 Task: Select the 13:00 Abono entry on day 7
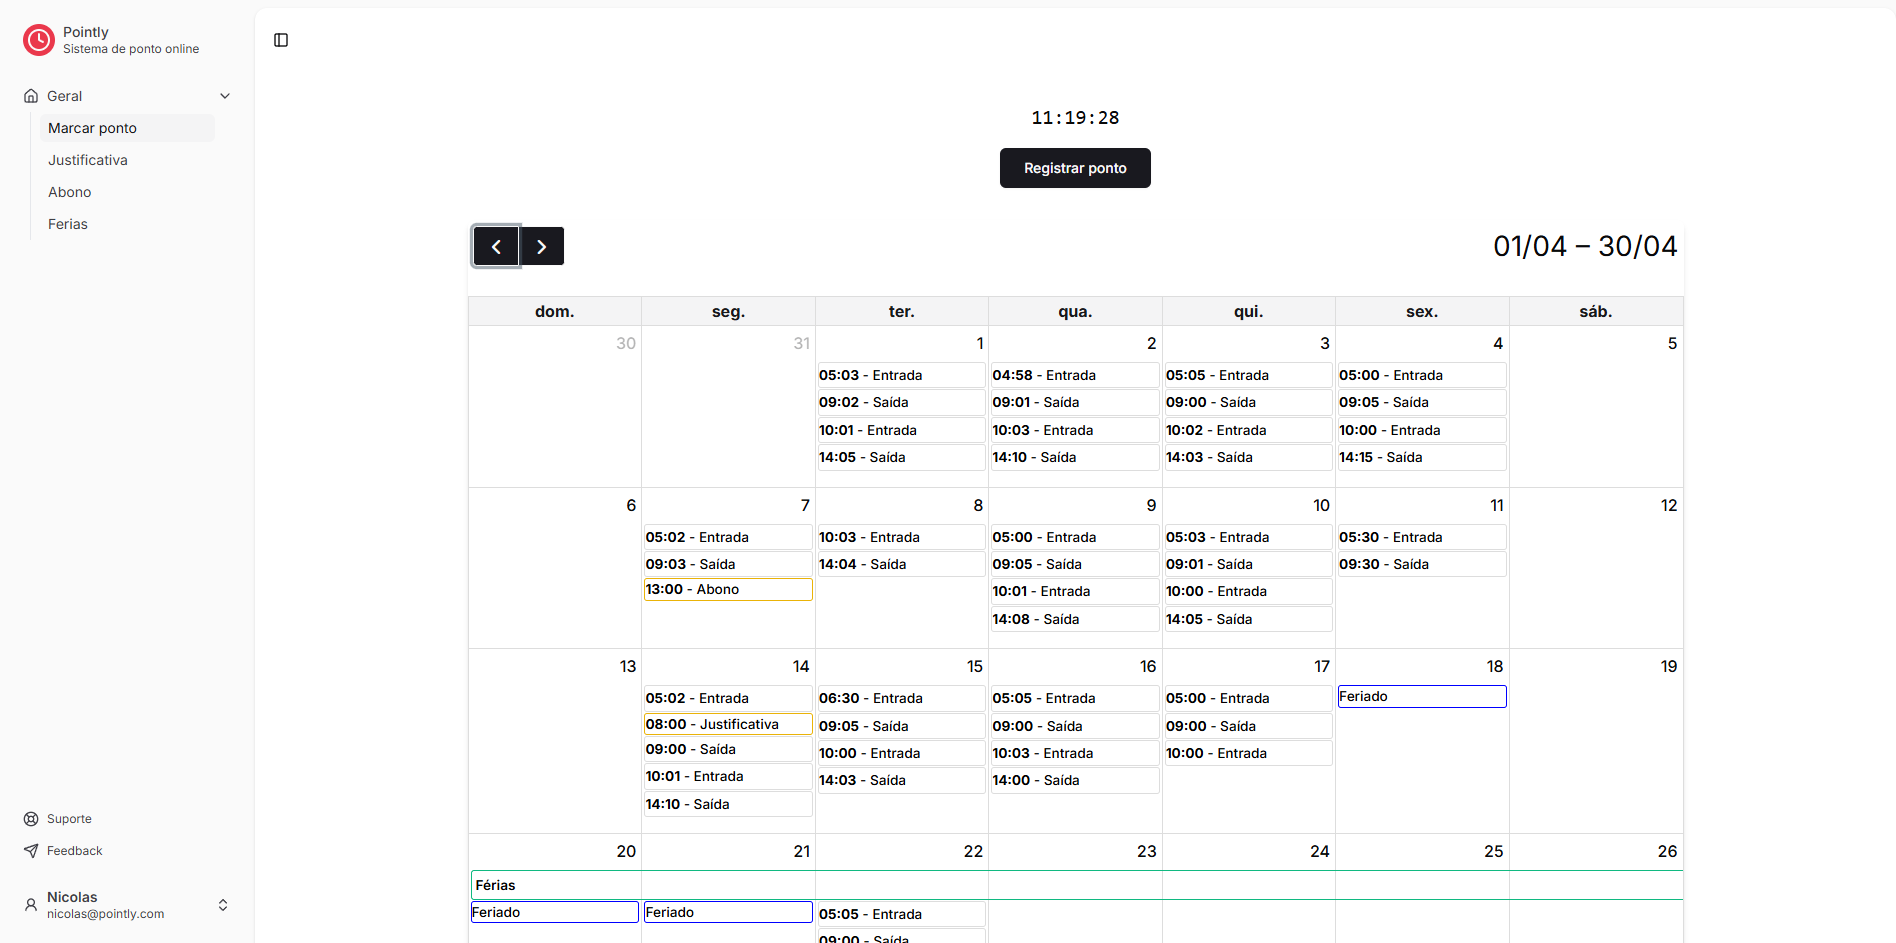[x=727, y=589]
